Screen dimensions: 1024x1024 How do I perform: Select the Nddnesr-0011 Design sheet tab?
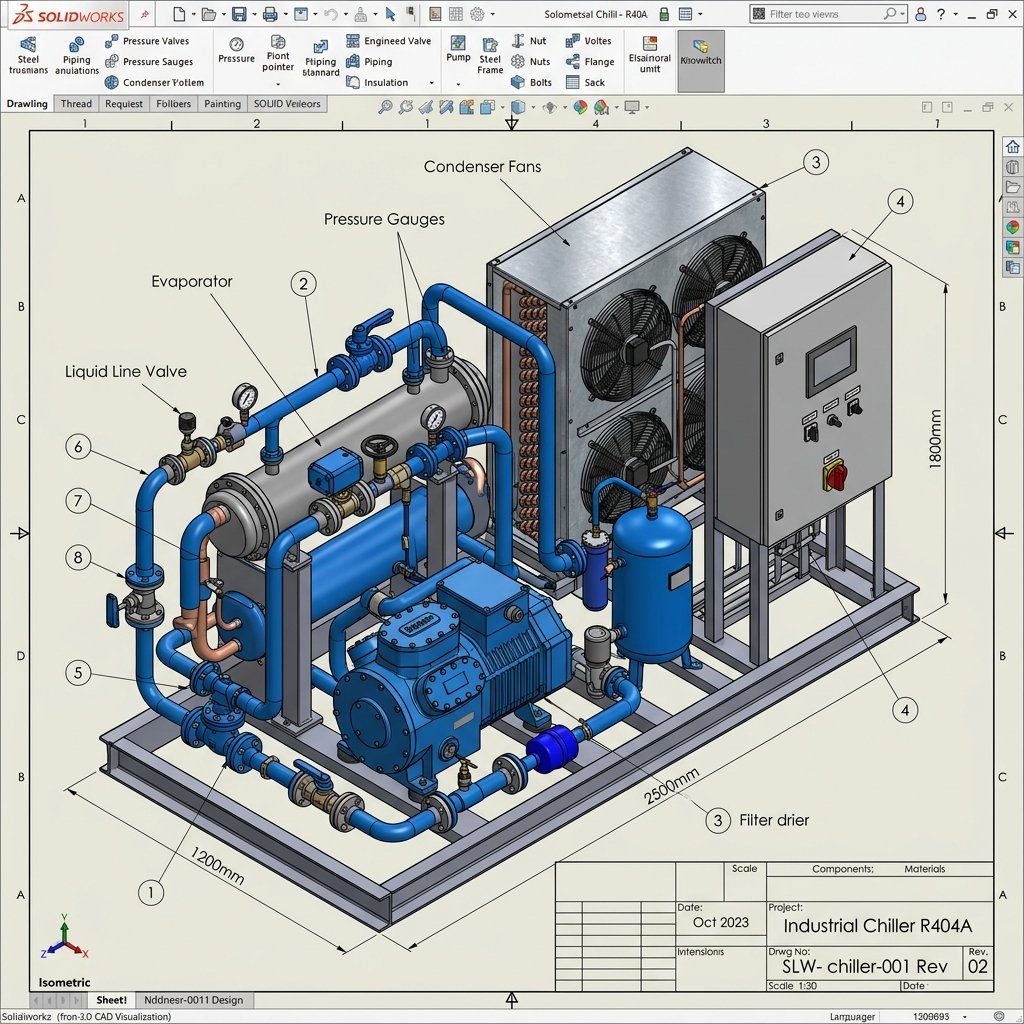coord(193,1000)
